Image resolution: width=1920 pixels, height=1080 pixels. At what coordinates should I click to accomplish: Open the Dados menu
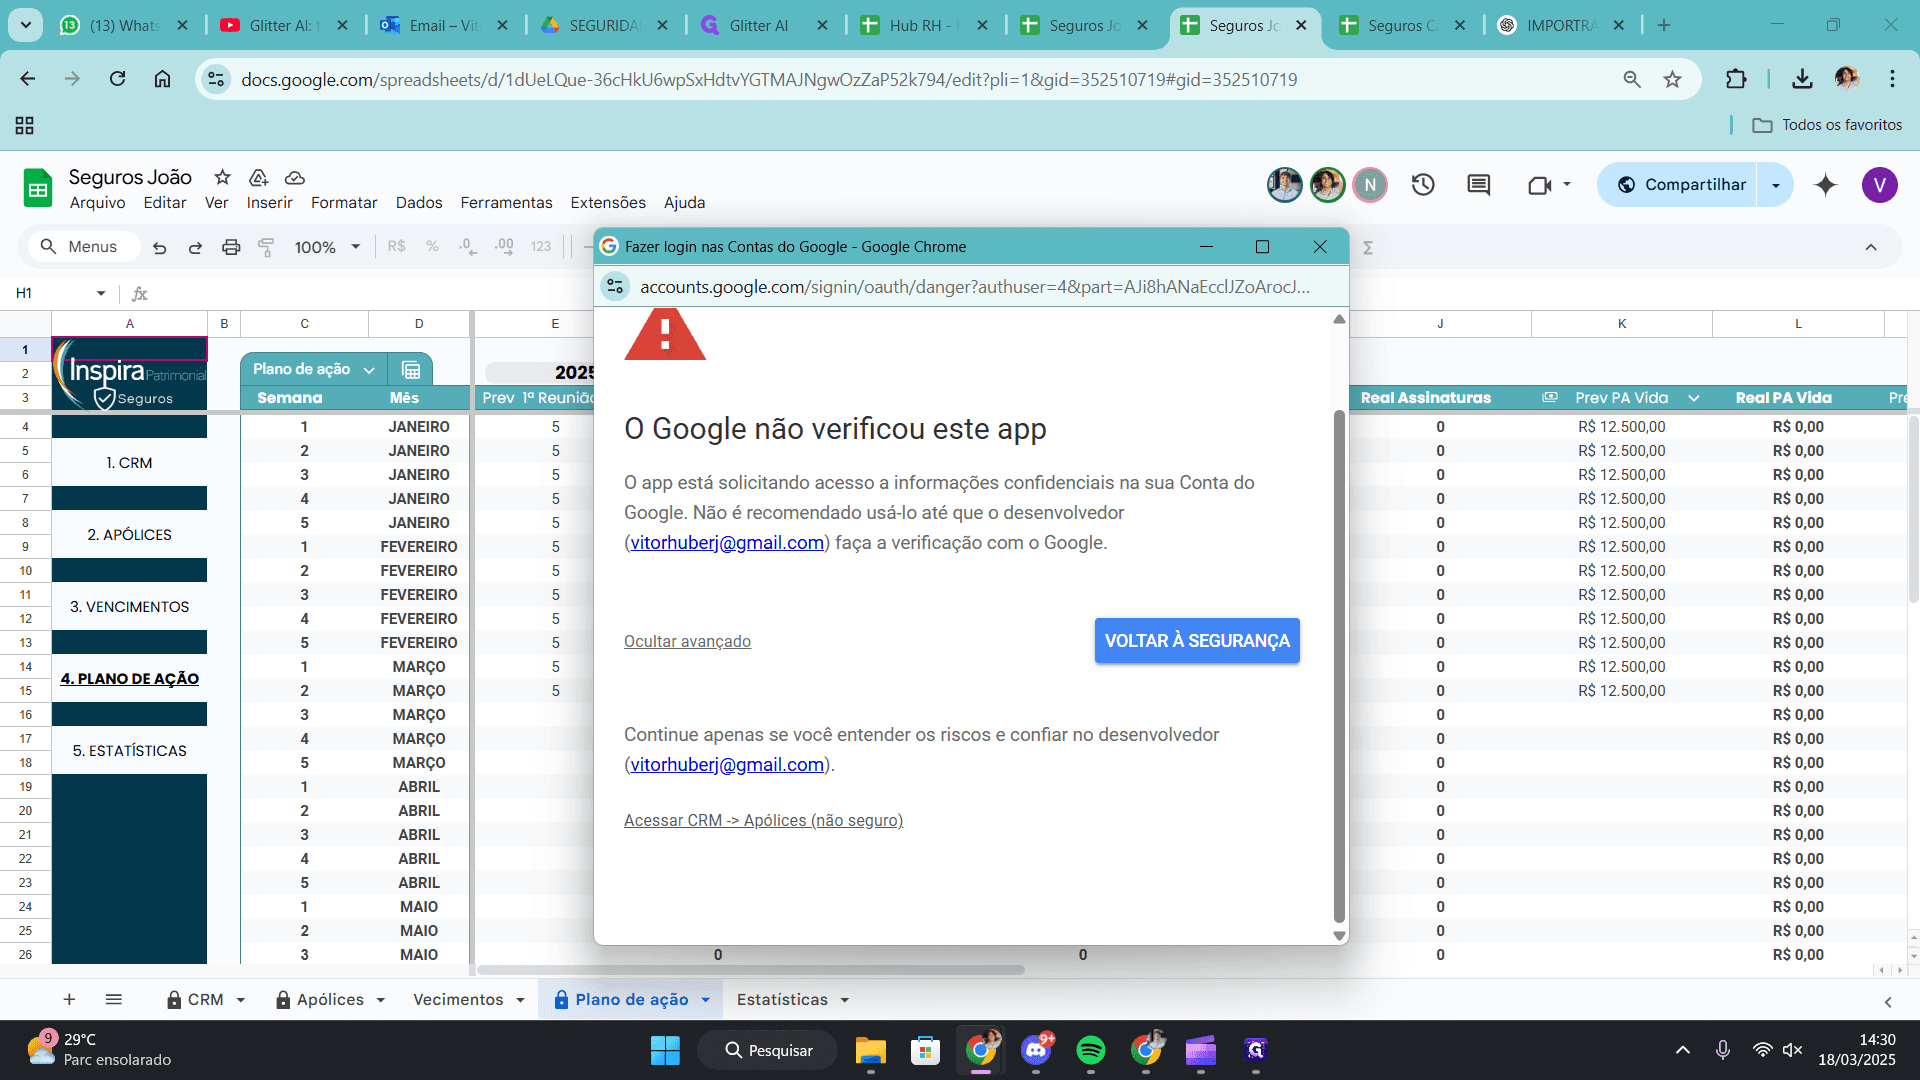click(419, 202)
